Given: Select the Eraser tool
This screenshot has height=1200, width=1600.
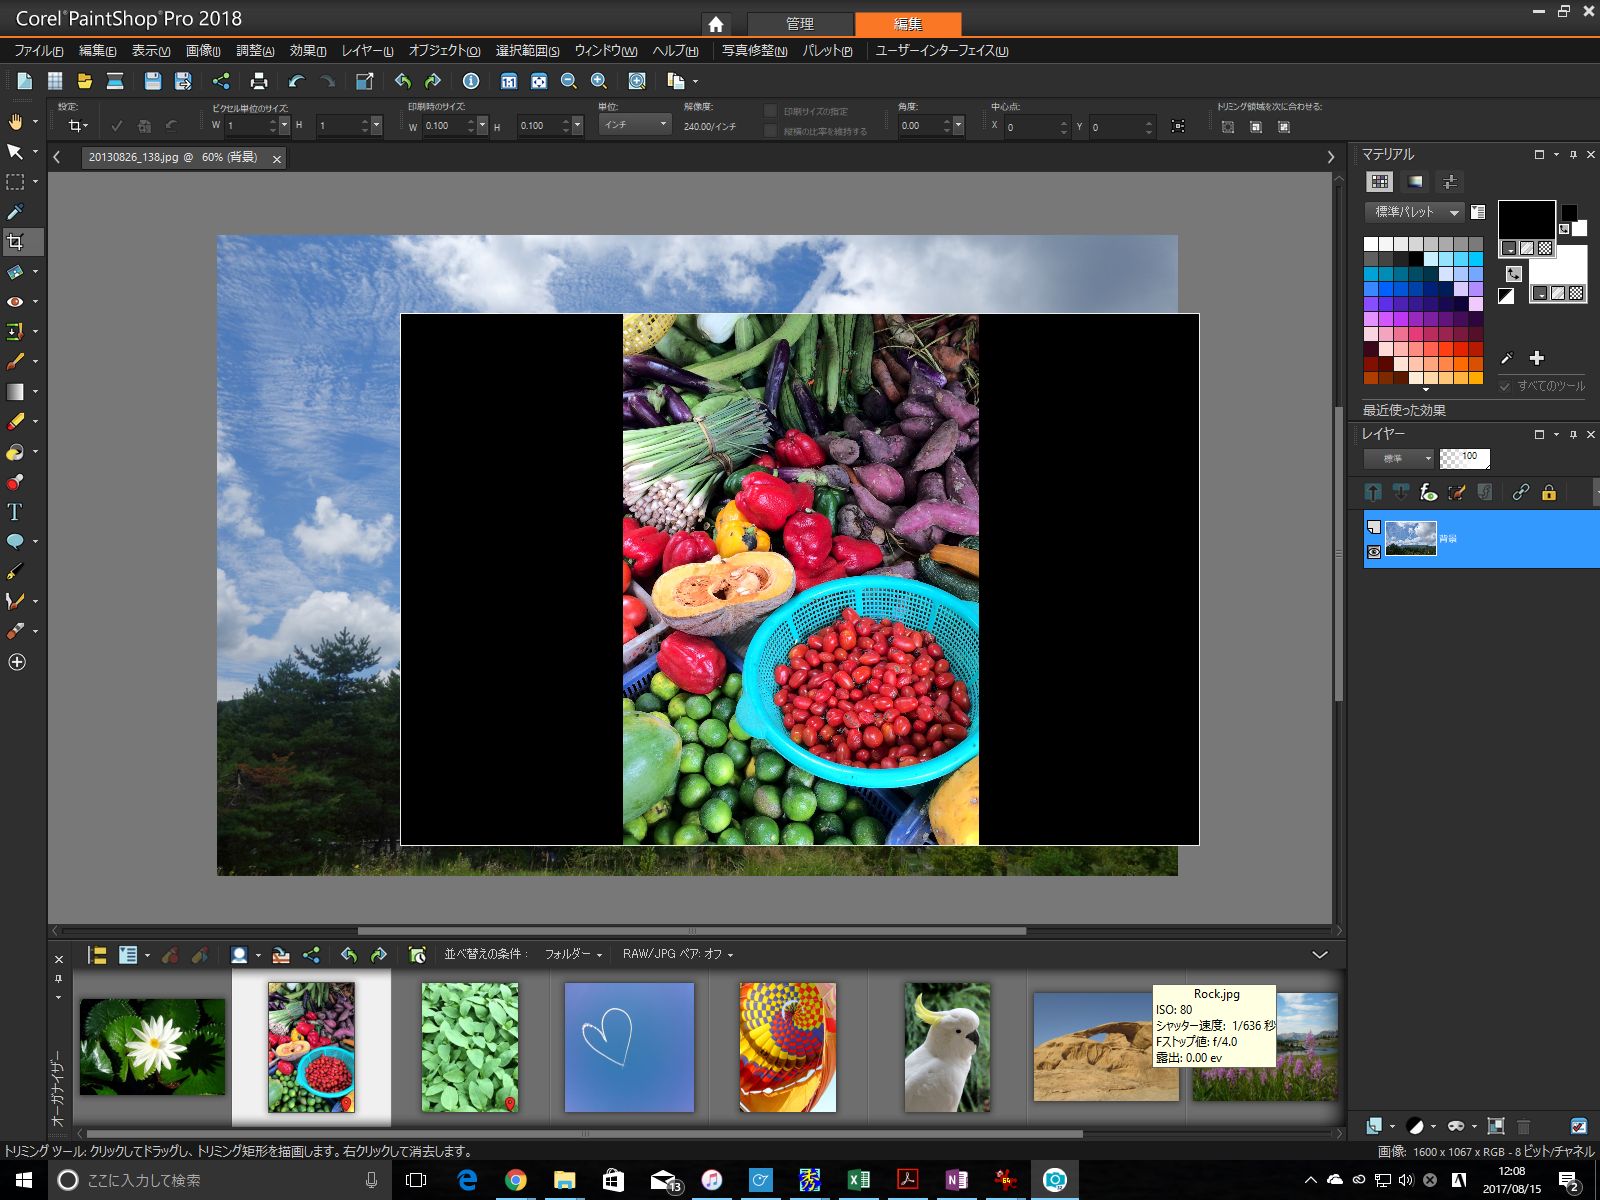Looking at the screenshot, I should (x=15, y=422).
